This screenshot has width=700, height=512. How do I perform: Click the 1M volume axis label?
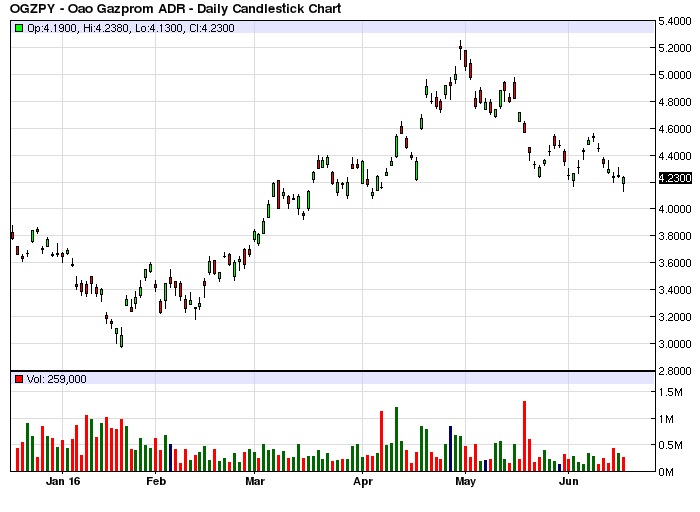pos(666,419)
